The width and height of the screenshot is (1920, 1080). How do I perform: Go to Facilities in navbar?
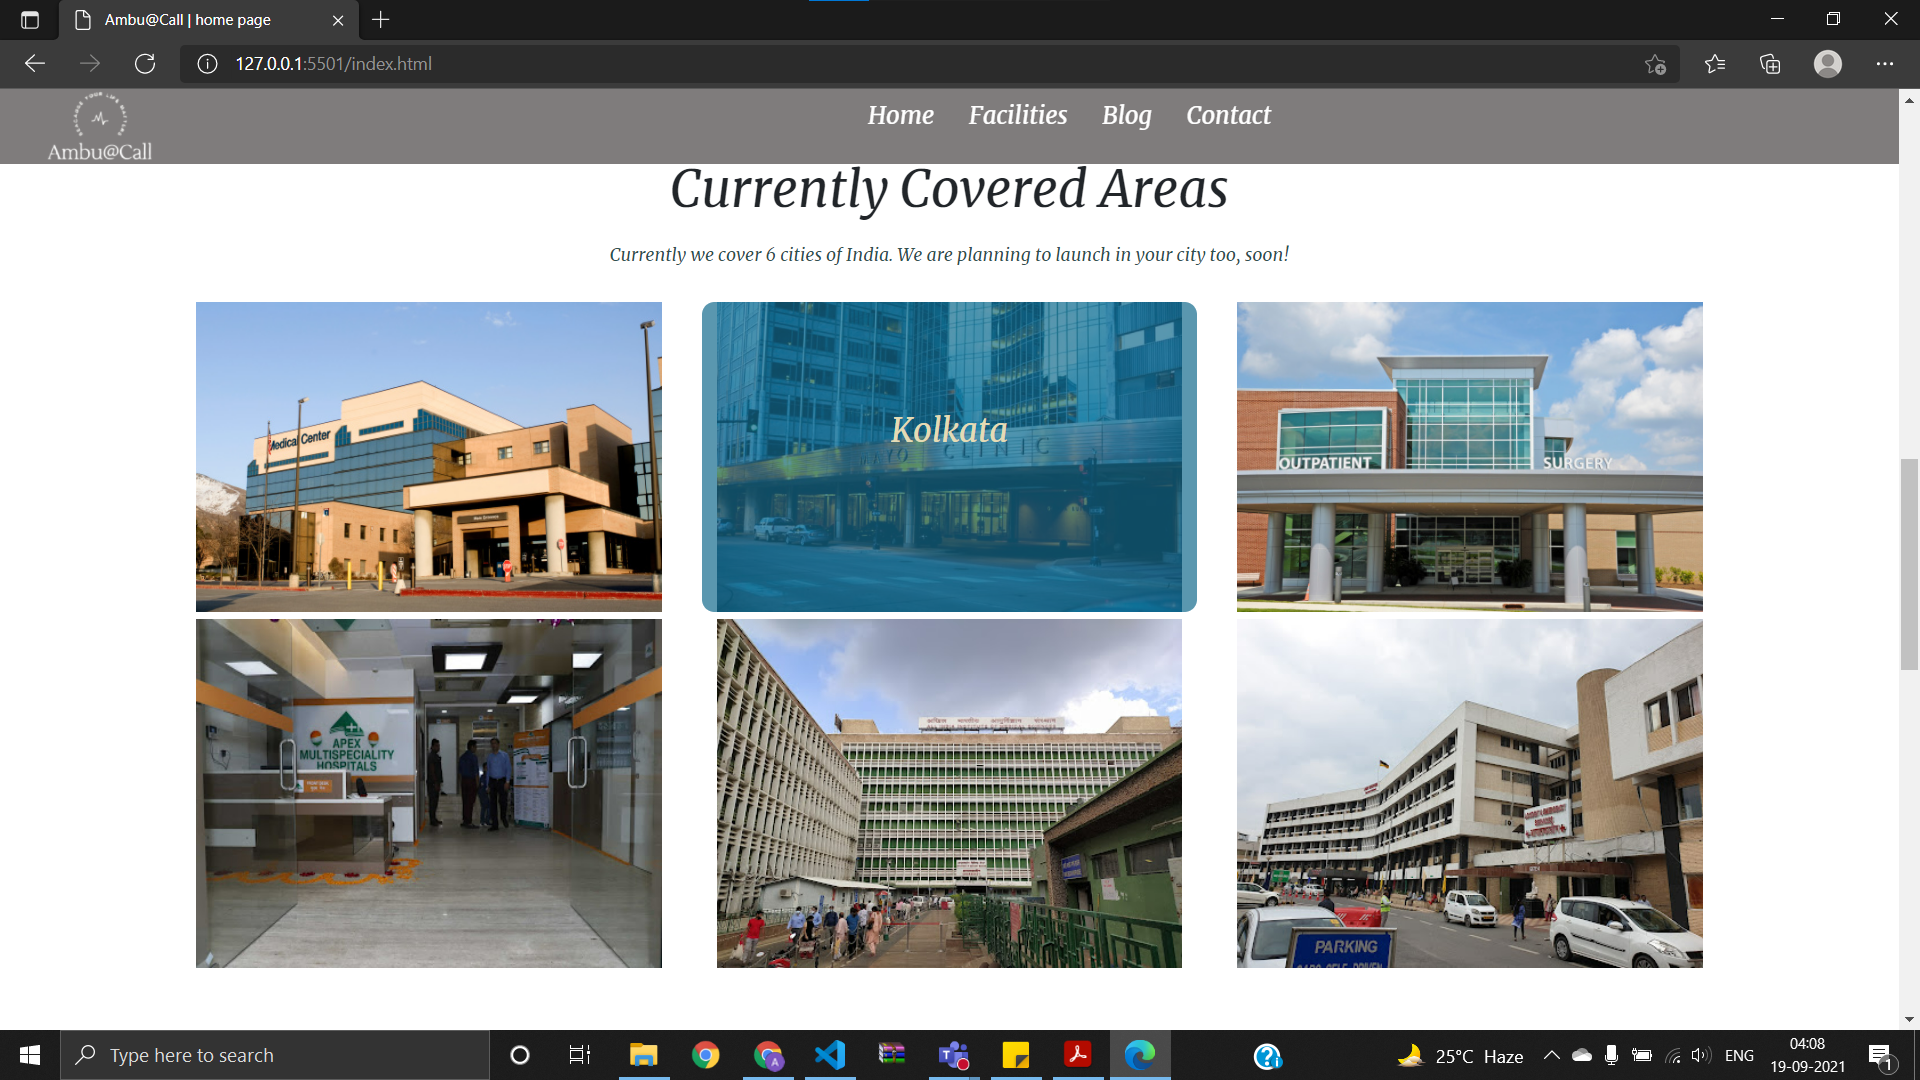pyautogui.click(x=1017, y=115)
